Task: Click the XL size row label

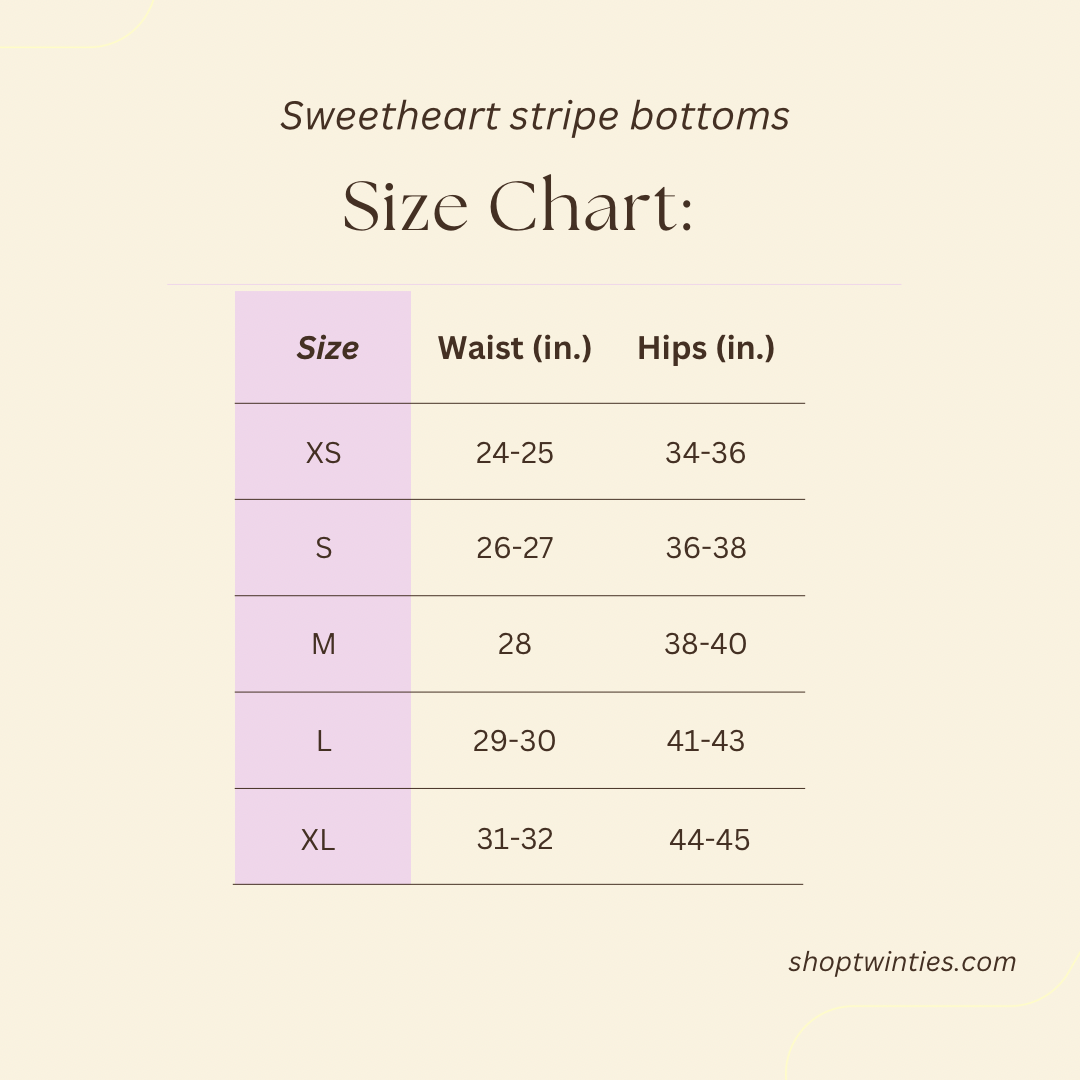Action: pyautogui.click(x=318, y=840)
